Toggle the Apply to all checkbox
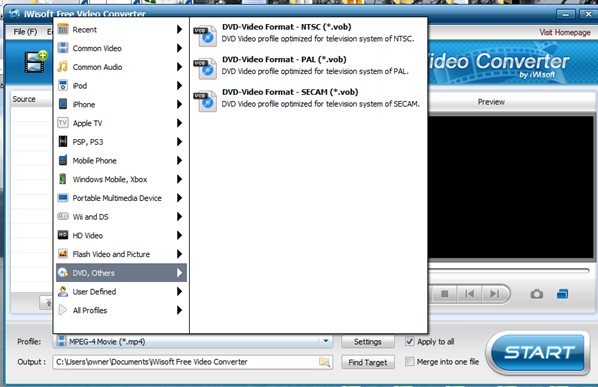 click(x=410, y=341)
